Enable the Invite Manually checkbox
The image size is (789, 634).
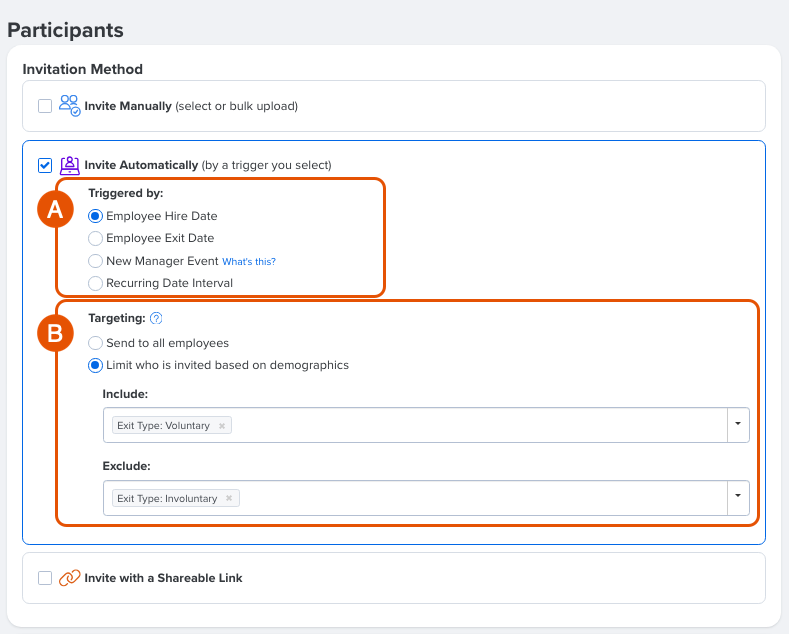point(45,106)
